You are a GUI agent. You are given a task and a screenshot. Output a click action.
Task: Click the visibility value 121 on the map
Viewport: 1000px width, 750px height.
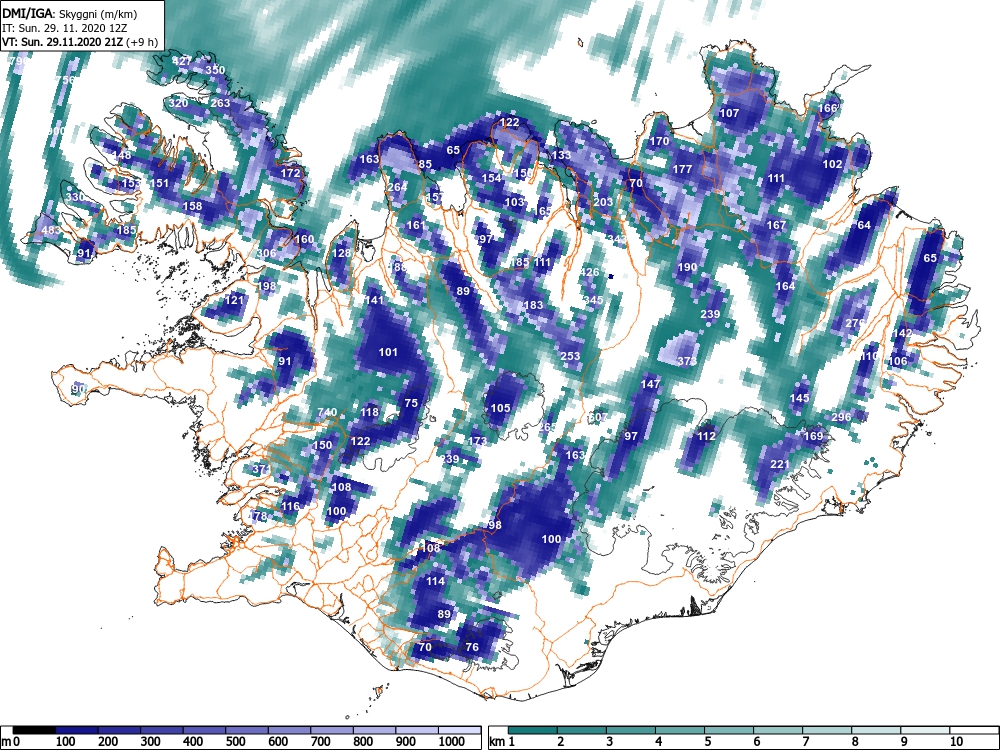pyautogui.click(x=235, y=300)
